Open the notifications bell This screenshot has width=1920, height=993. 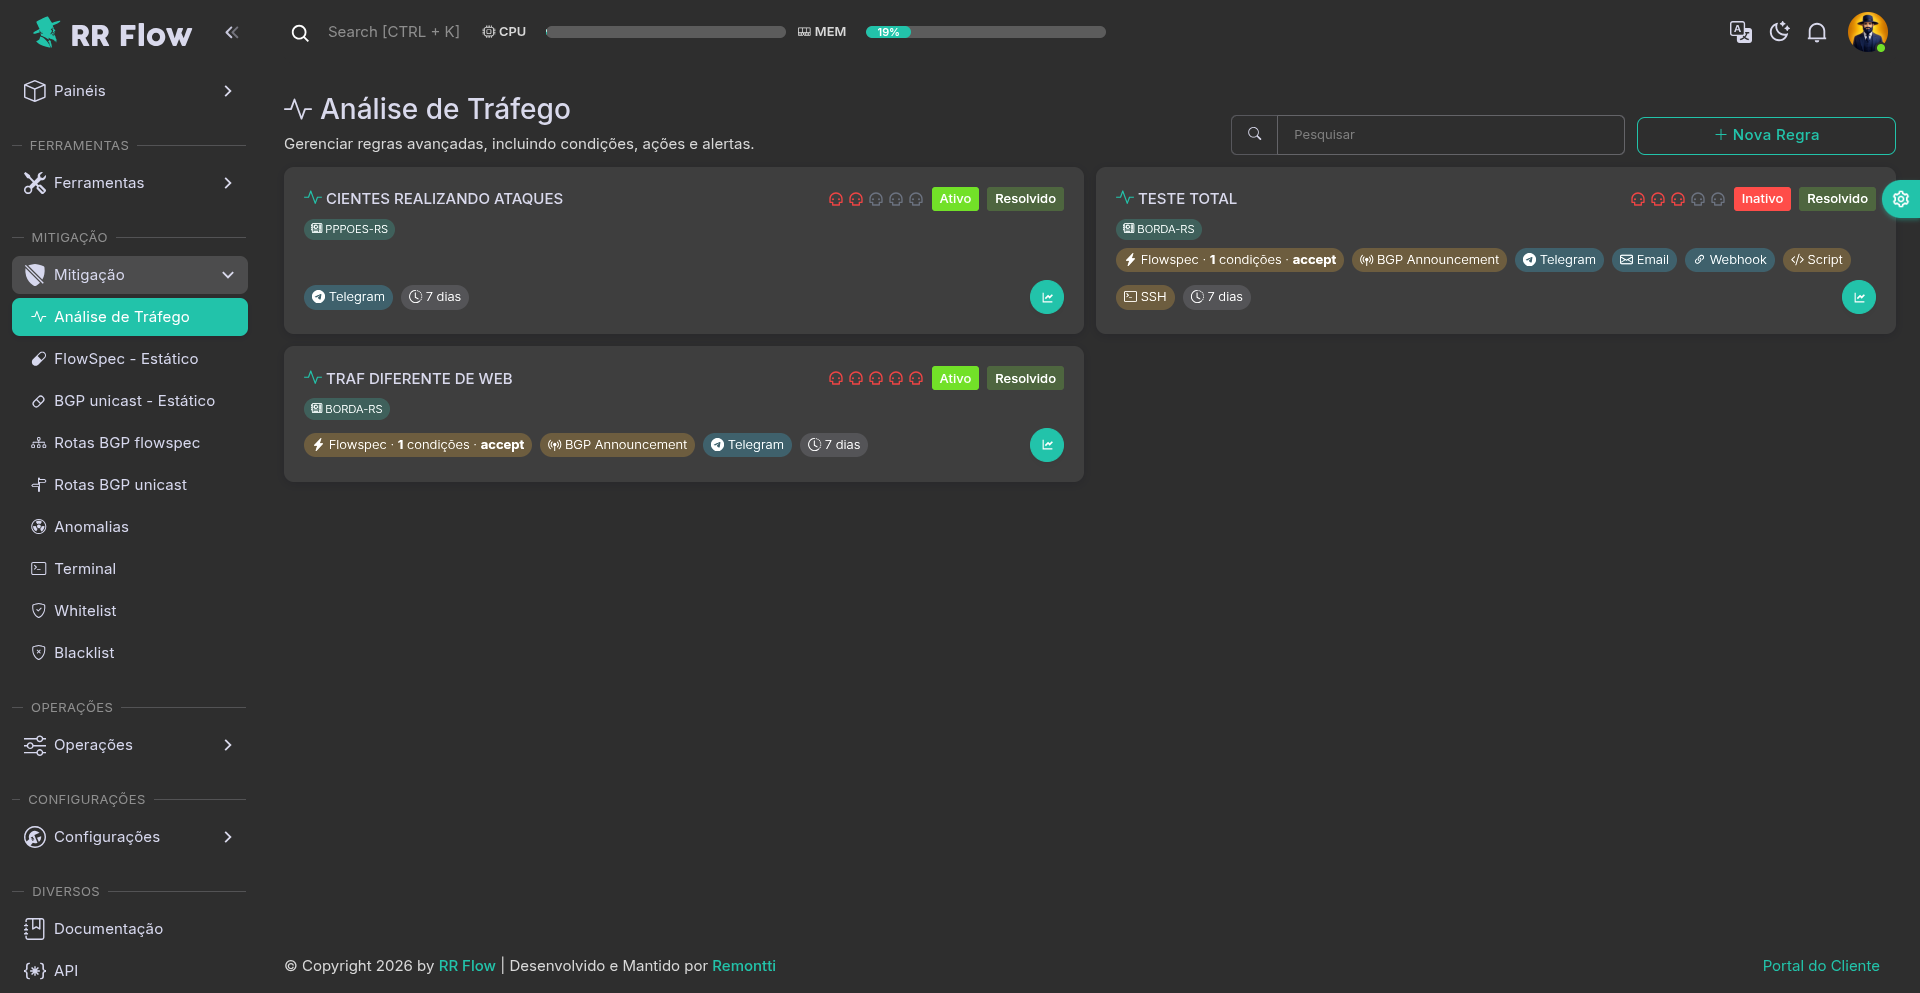point(1817,32)
